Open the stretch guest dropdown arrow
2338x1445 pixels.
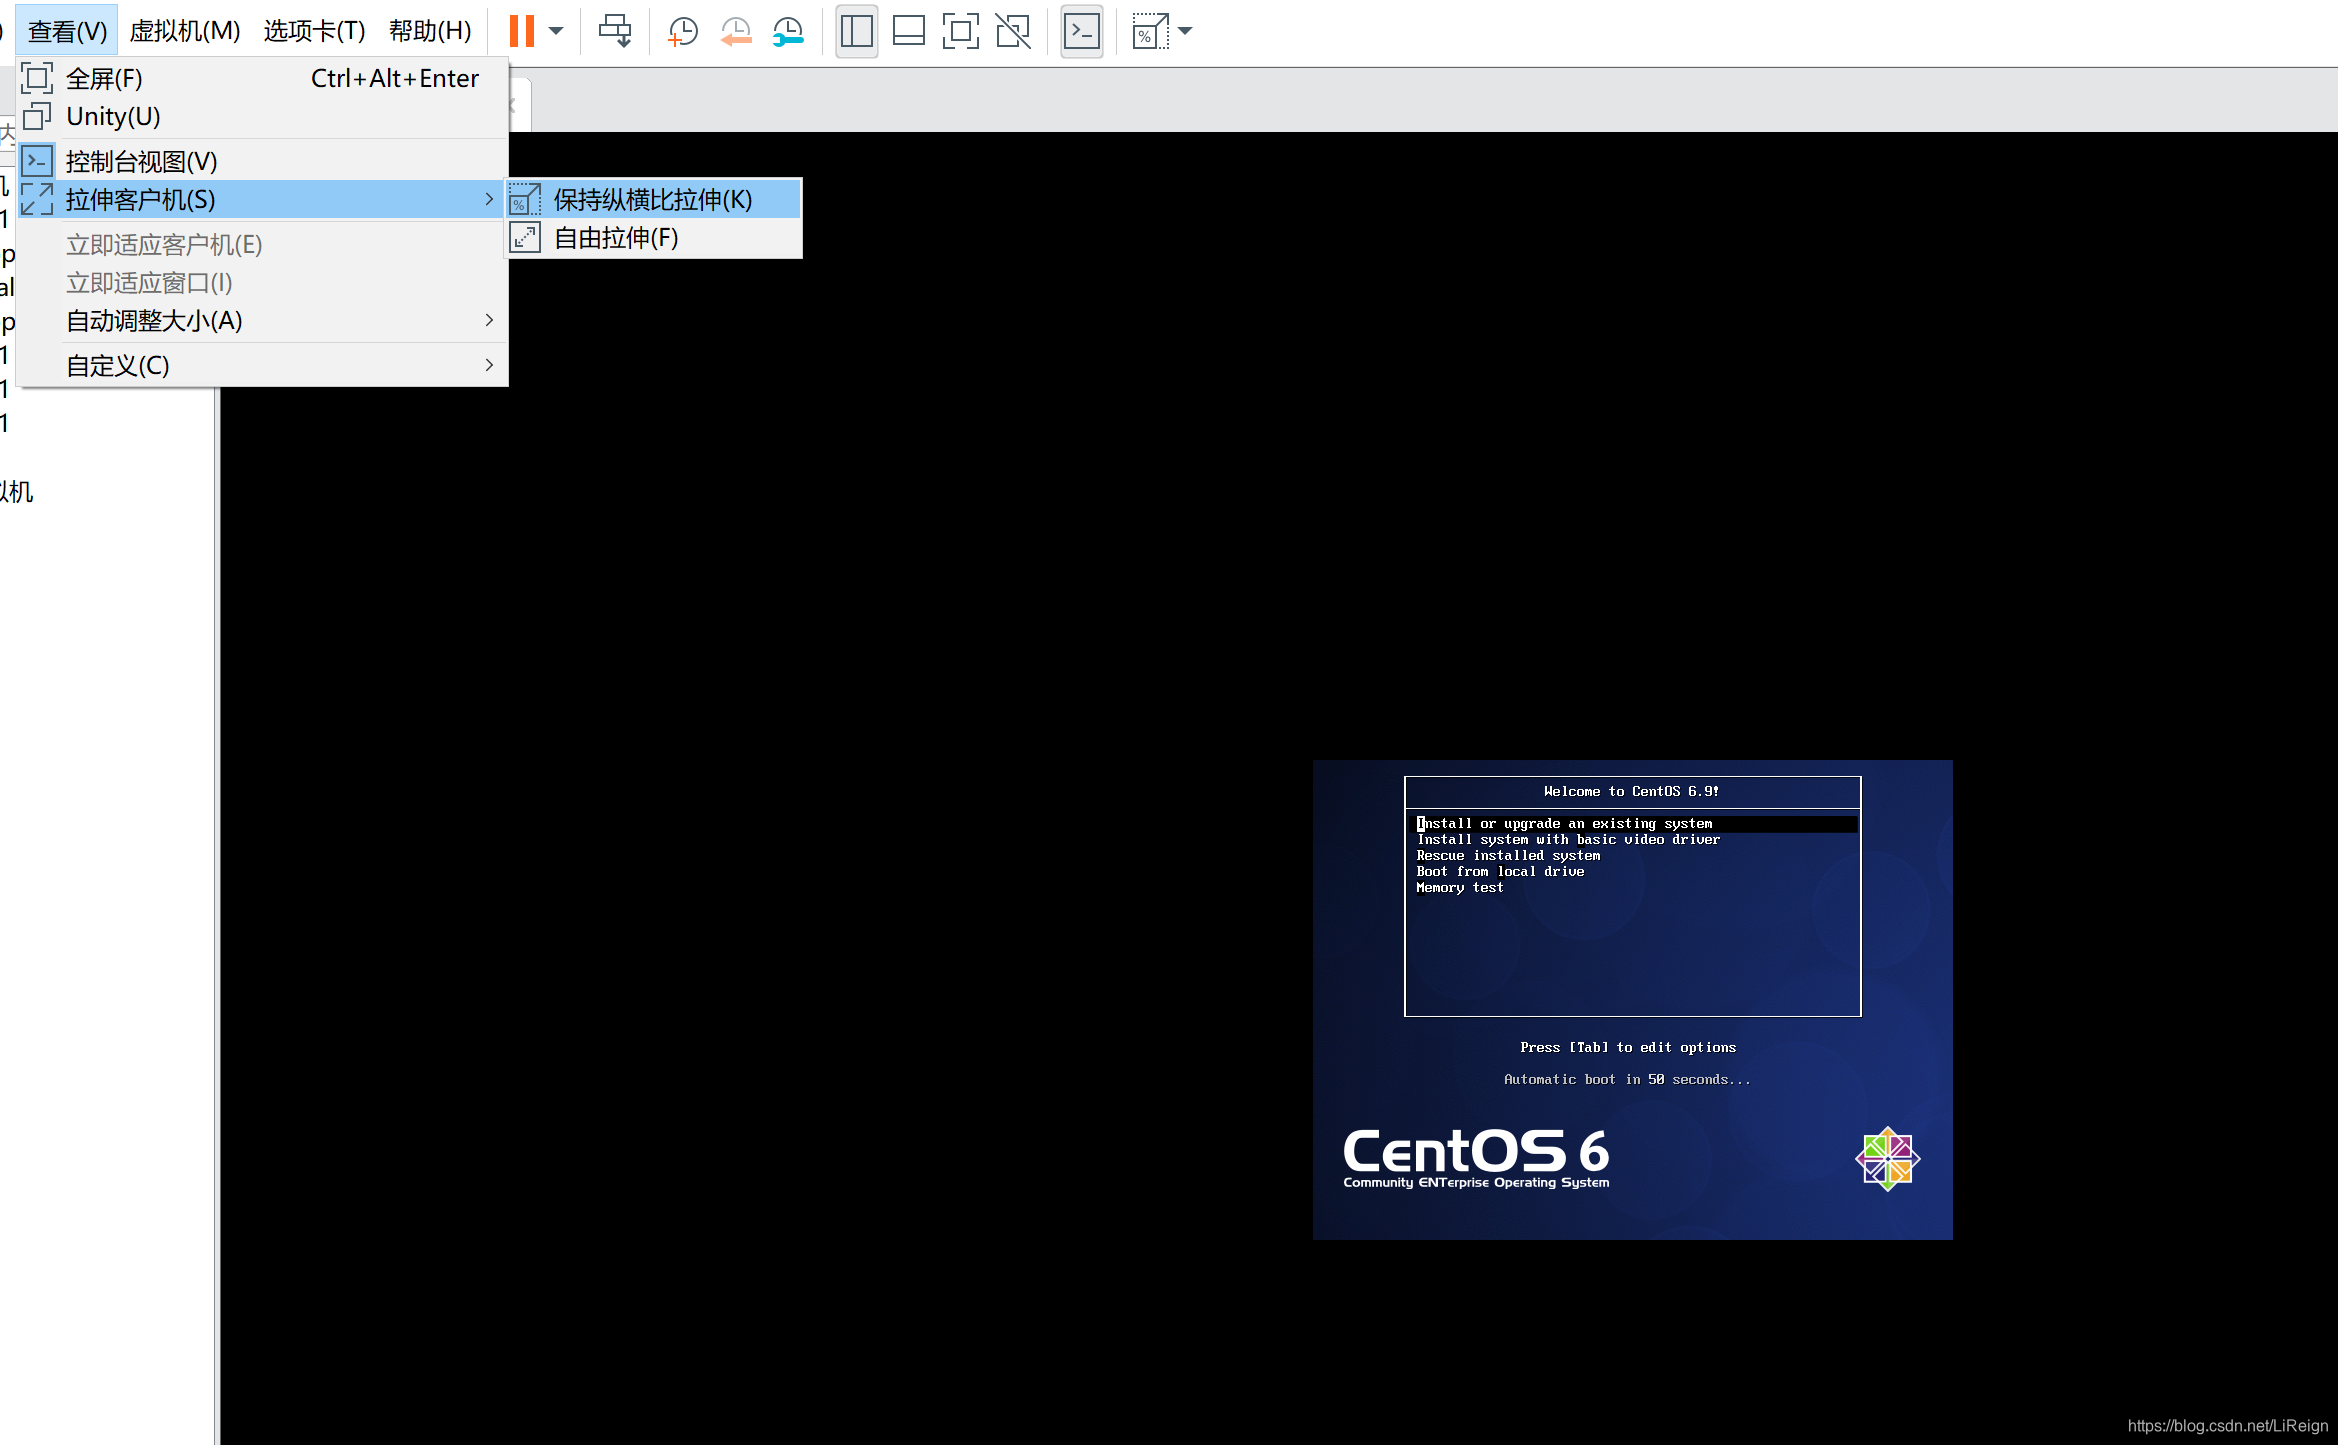(1186, 31)
